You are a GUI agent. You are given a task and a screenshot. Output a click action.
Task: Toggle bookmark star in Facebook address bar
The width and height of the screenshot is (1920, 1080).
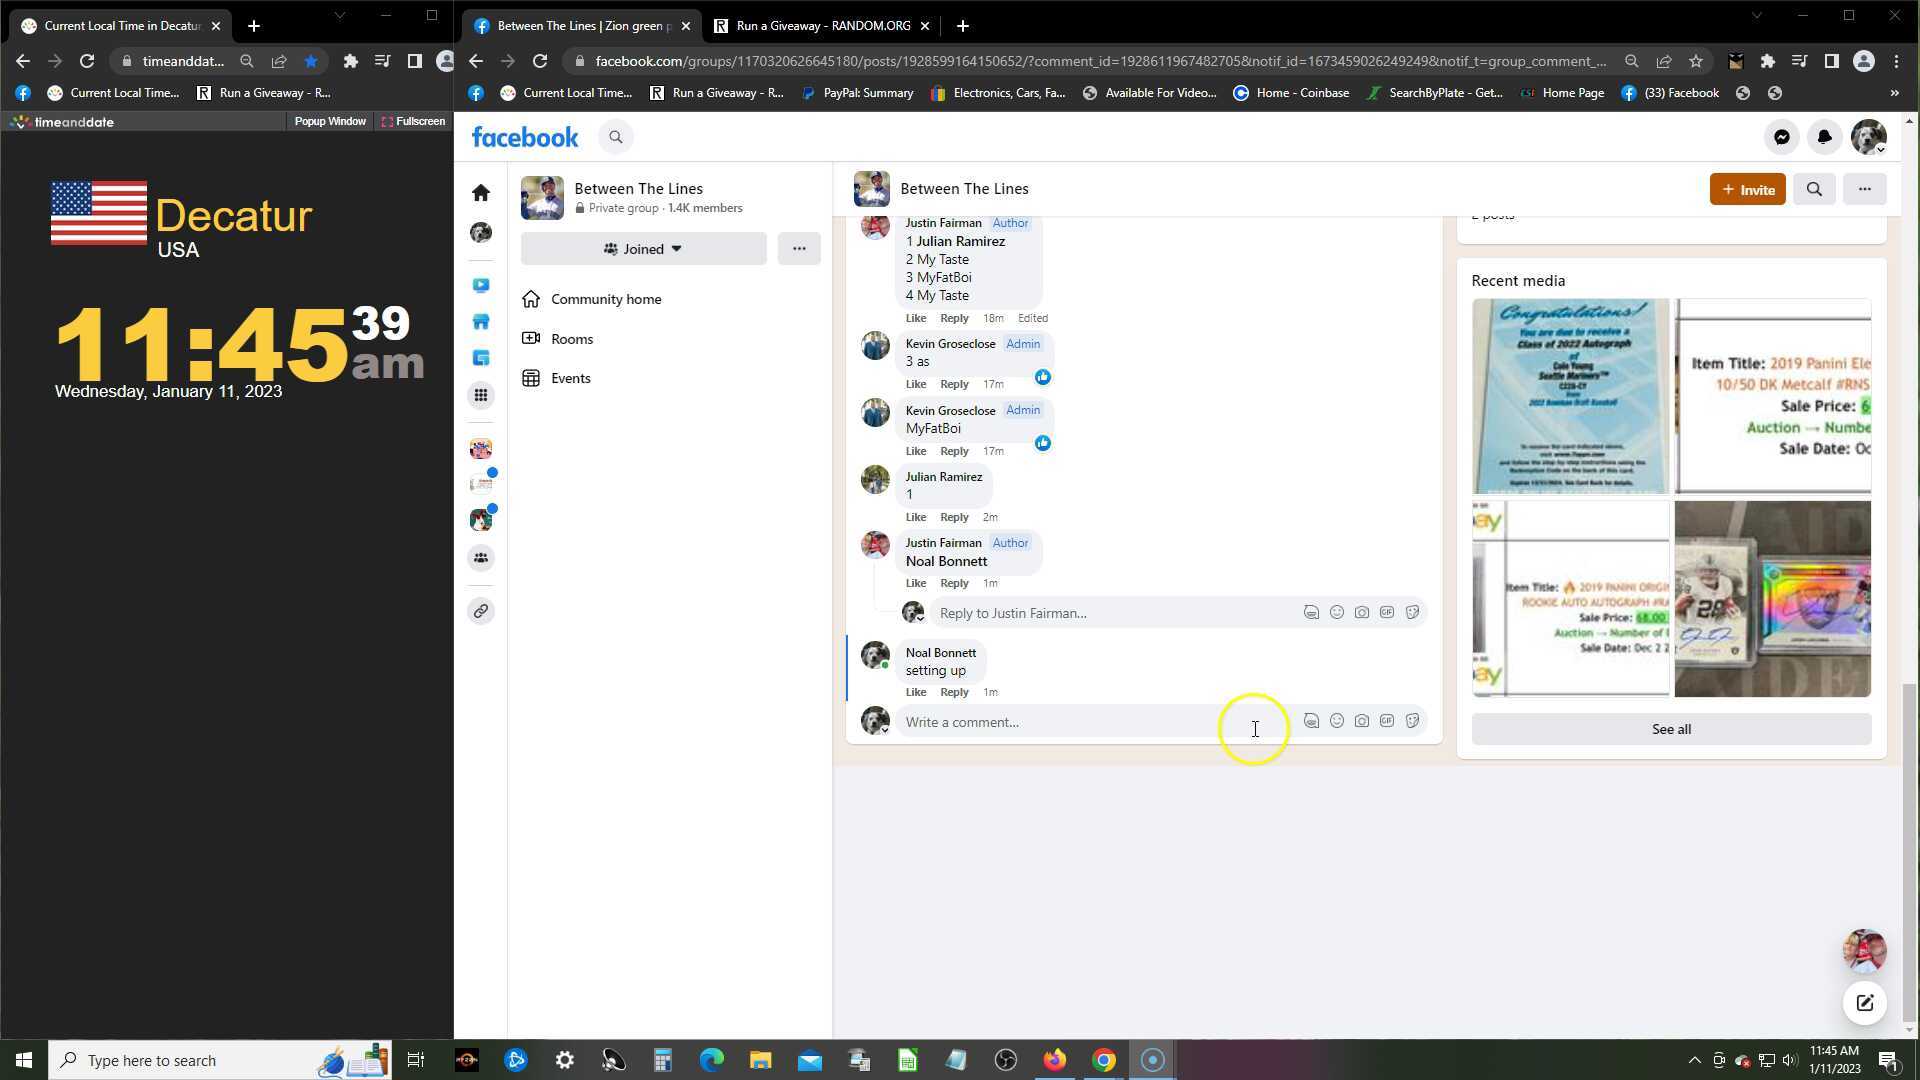1695,61
